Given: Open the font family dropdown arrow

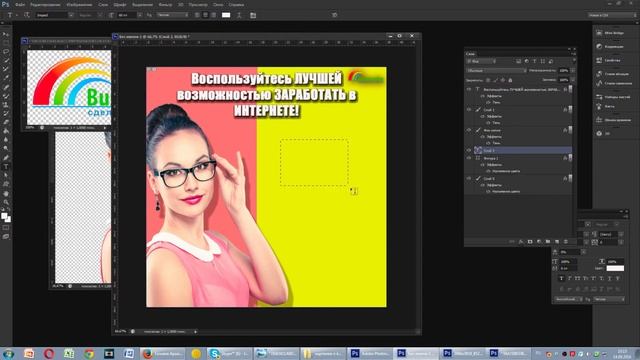Looking at the screenshot, I should pos(71,15).
